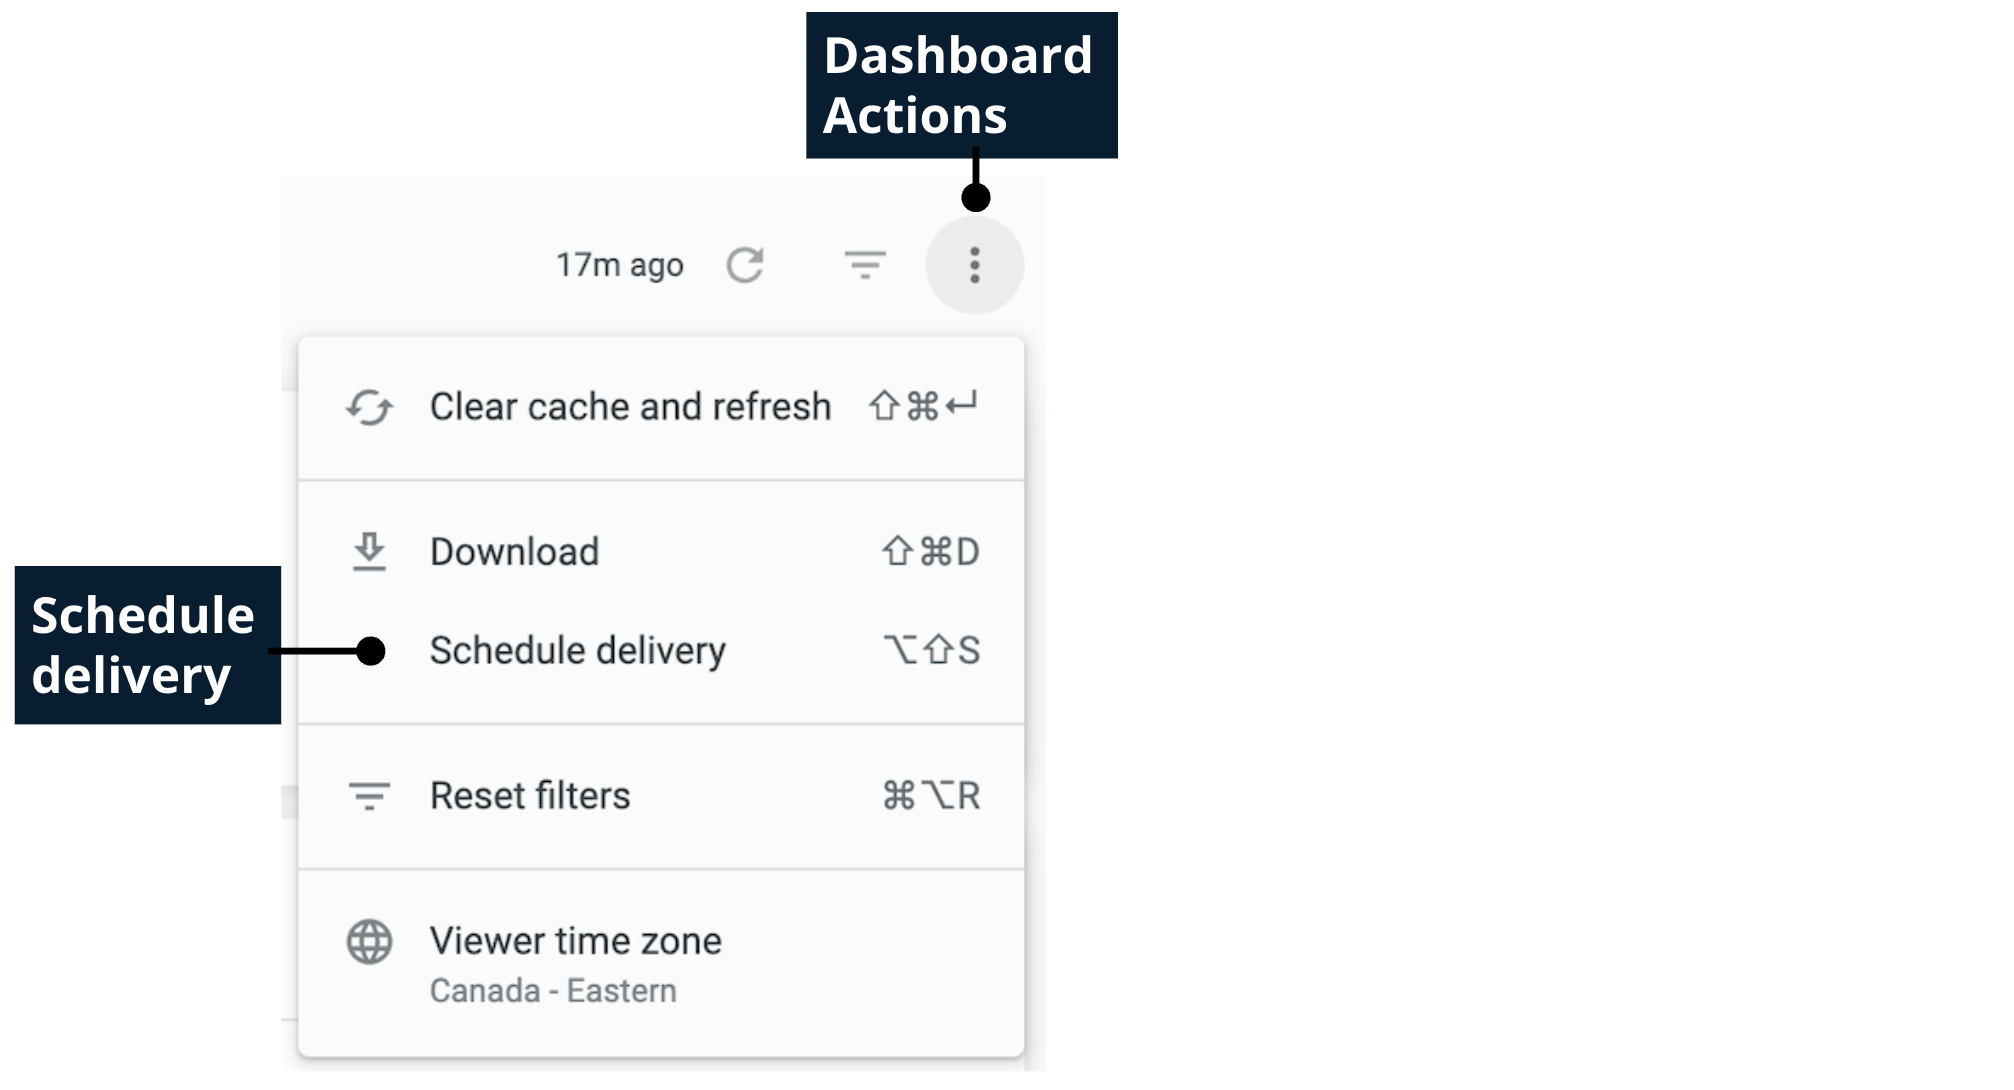Click the Viewer time zone globe icon
Image resolution: width=2014 pixels, height=1090 pixels.
point(369,942)
